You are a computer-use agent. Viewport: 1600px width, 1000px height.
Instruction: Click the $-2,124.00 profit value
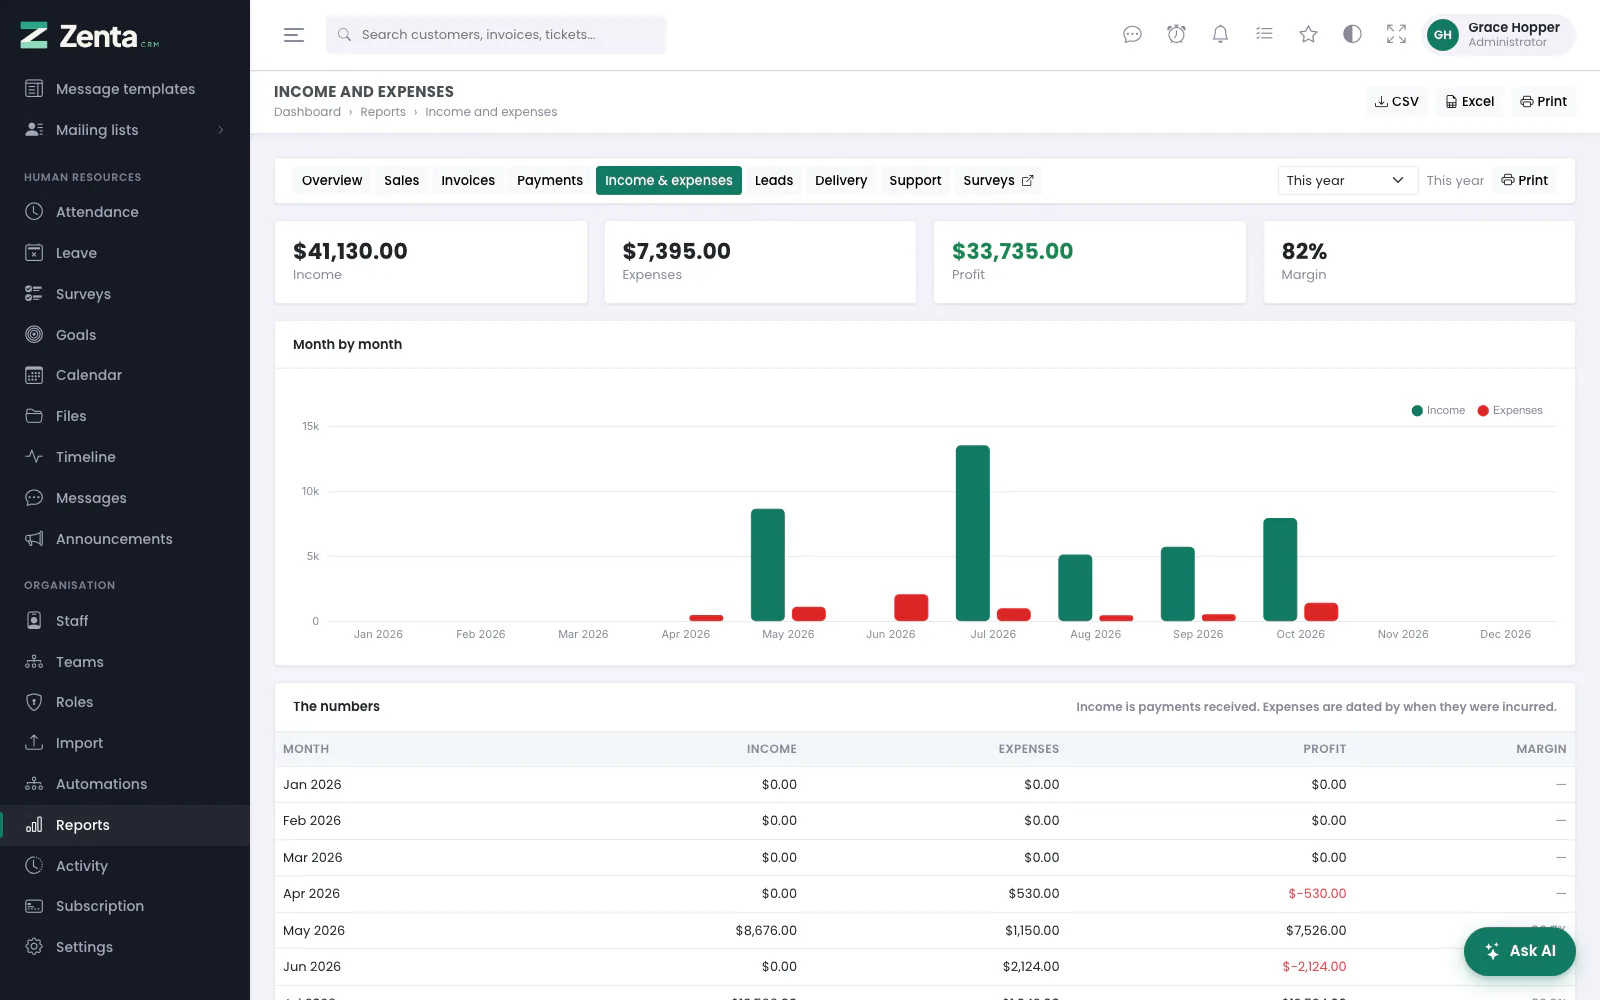[1314, 966]
